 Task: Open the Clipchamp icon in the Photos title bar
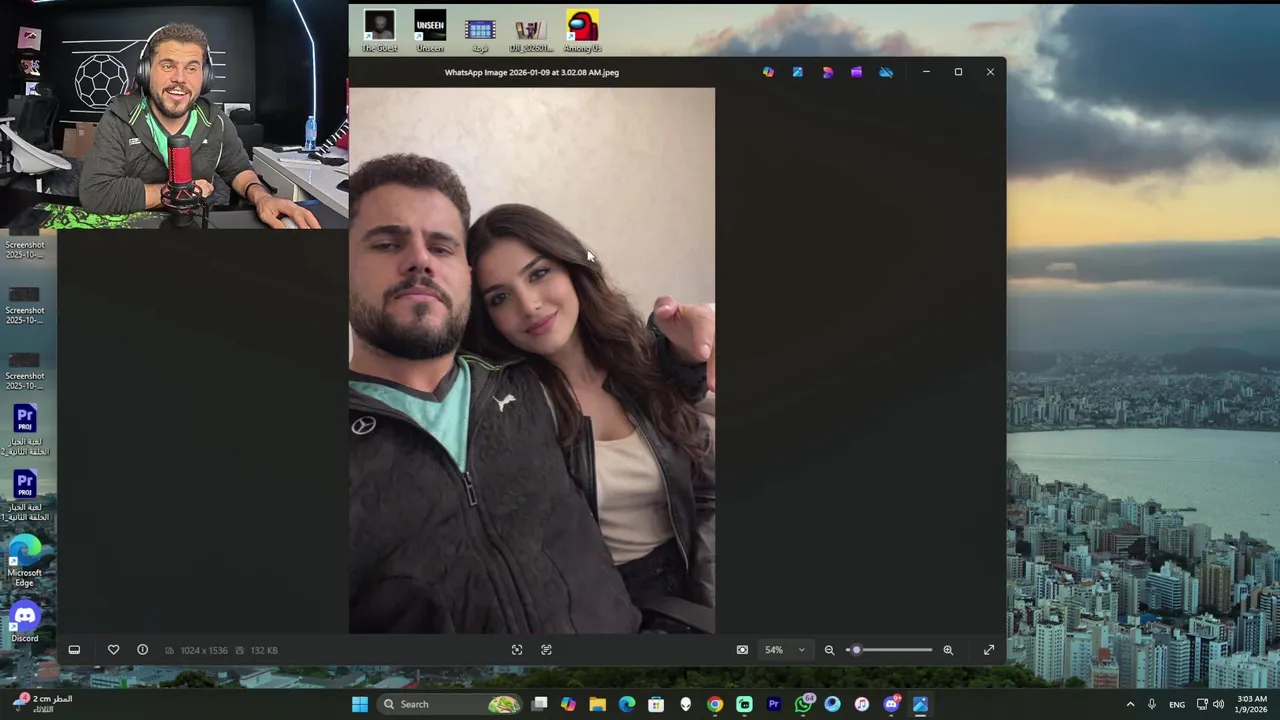[856, 72]
